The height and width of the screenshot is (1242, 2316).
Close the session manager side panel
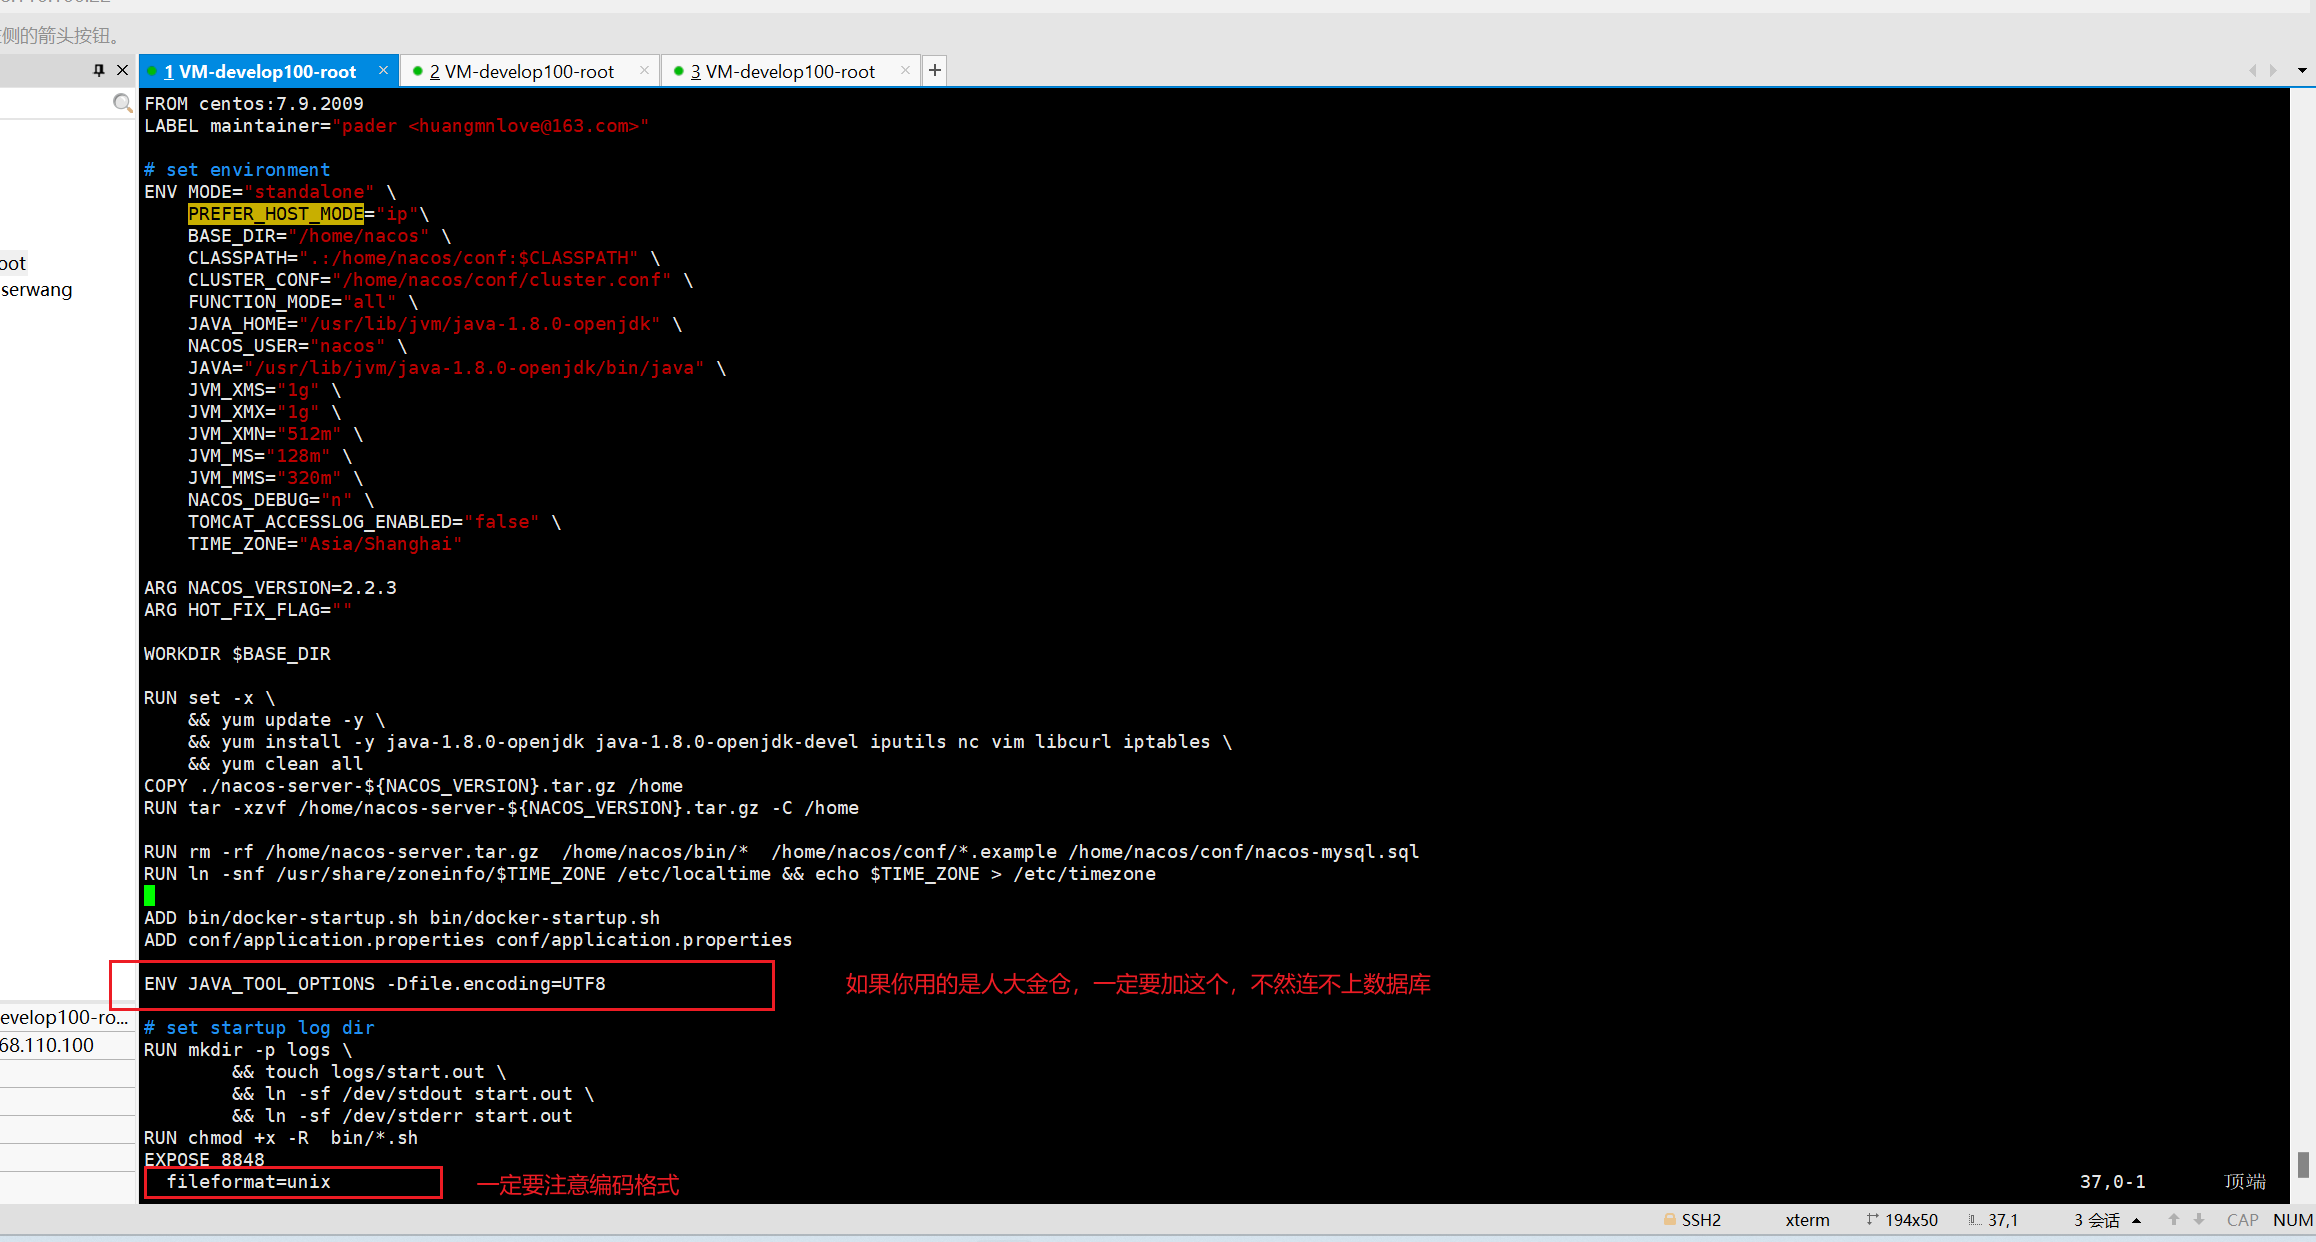click(x=122, y=70)
